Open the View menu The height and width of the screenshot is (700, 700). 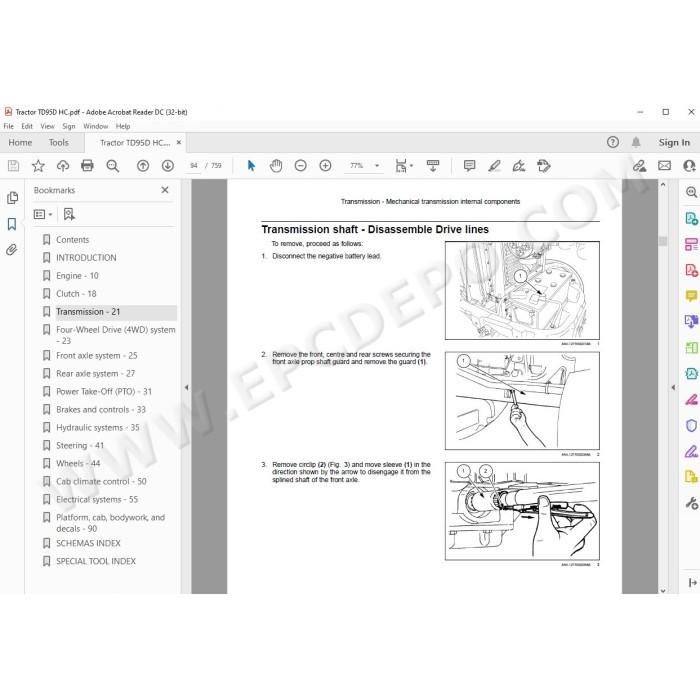click(47, 126)
